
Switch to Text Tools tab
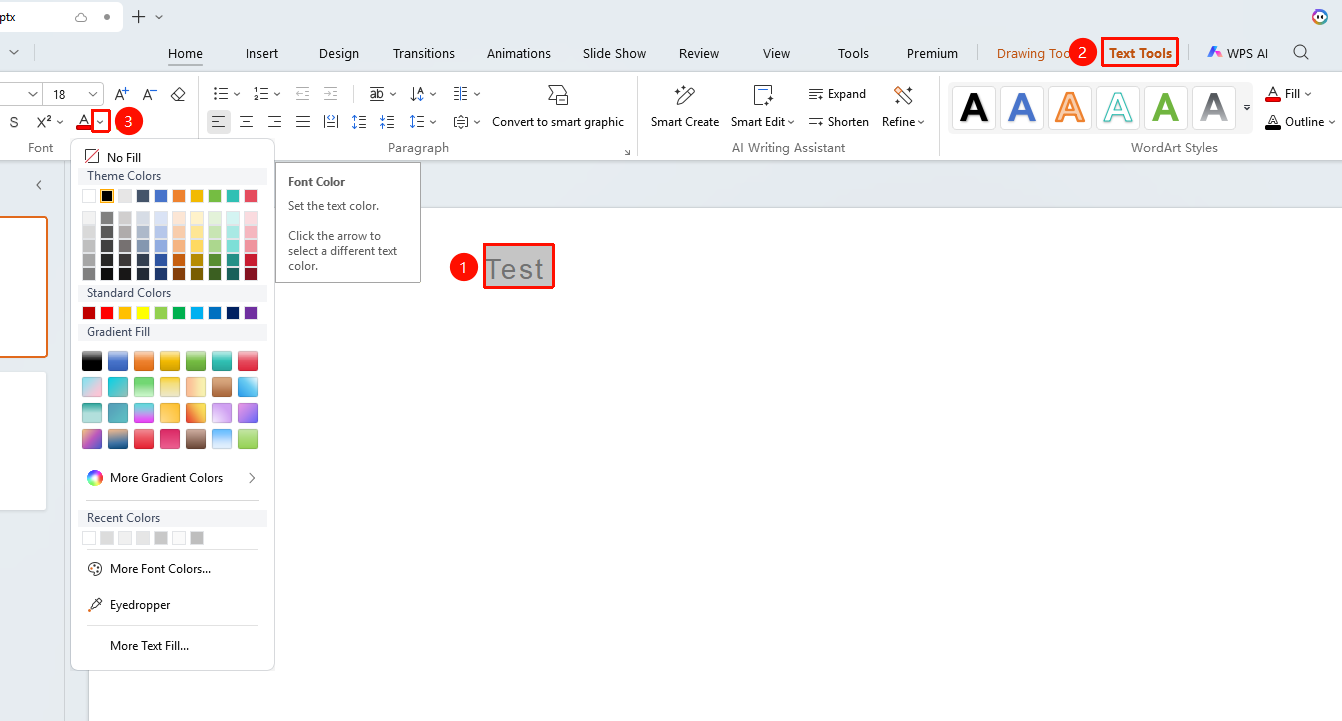(1140, 53)
